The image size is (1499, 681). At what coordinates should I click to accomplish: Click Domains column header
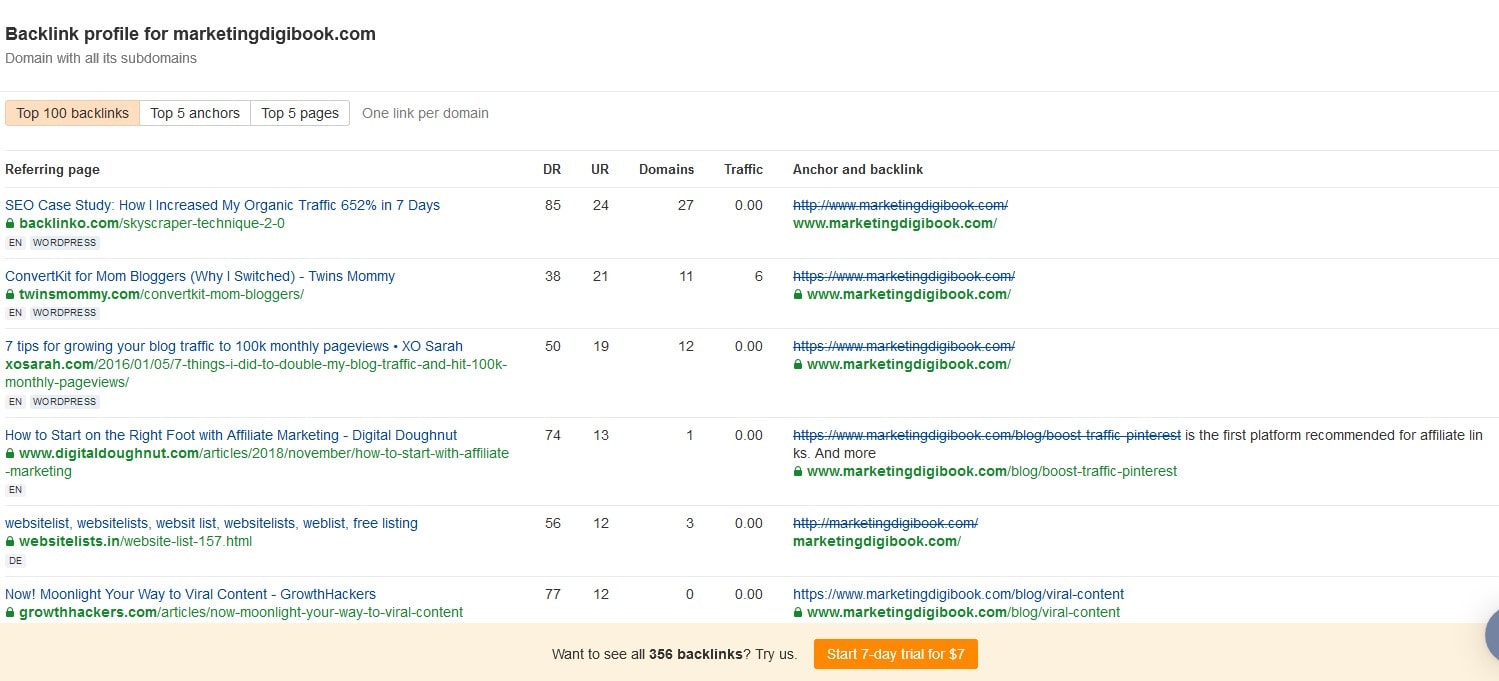(x=666, y=169)
